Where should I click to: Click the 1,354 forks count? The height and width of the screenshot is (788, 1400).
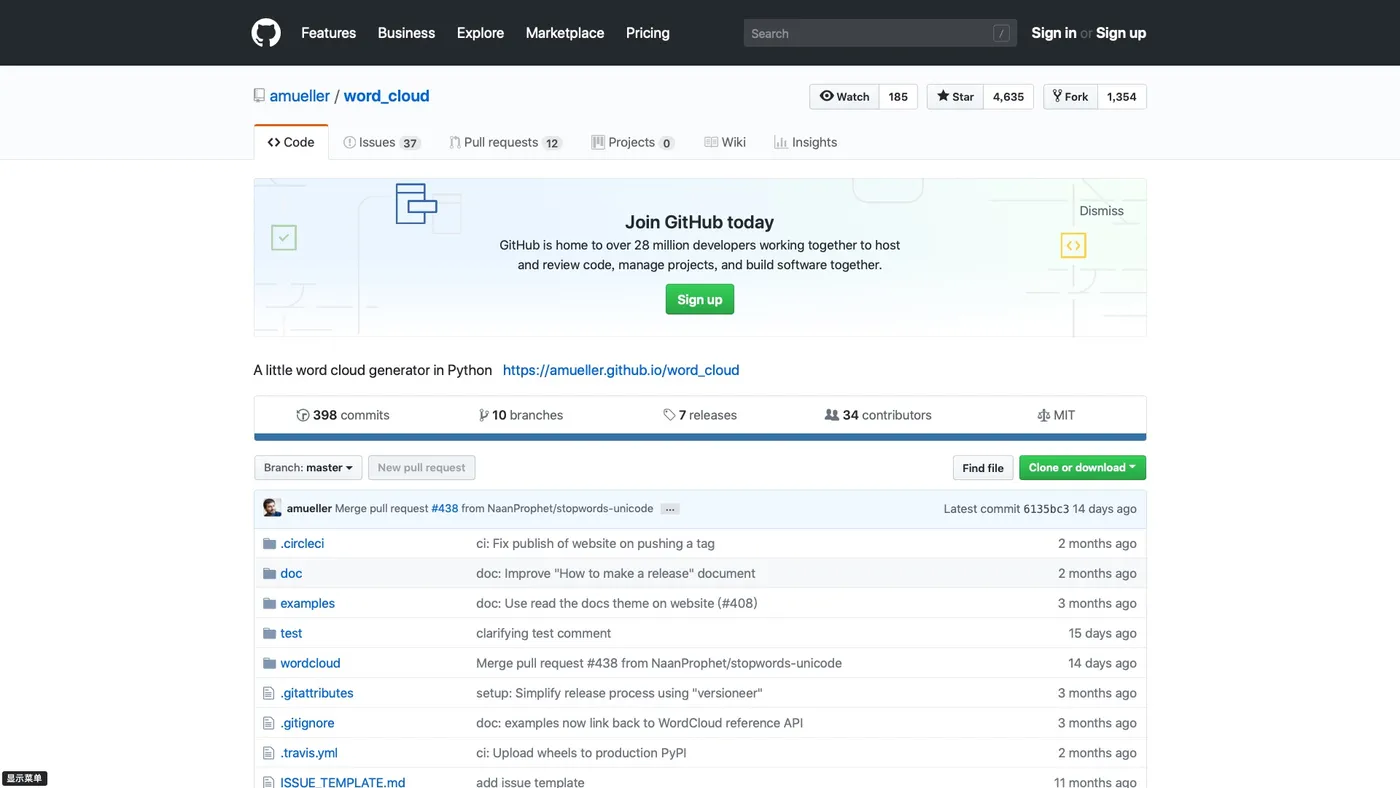pos(1121,97)
